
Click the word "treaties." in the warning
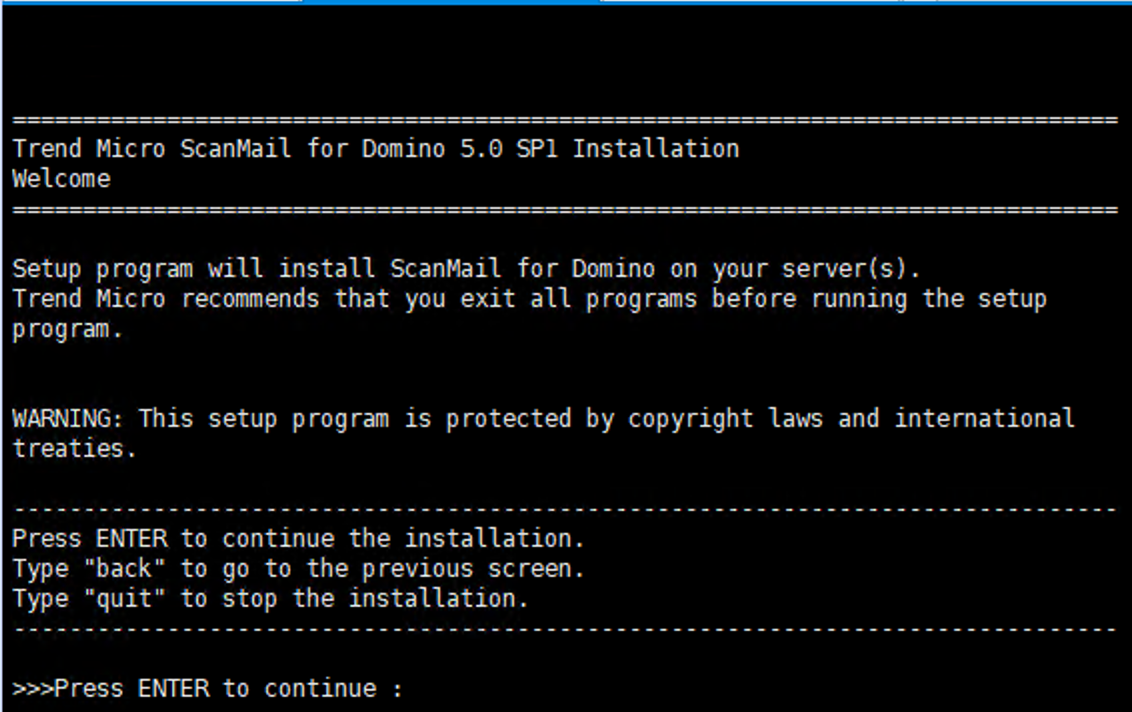coord(74,449)
